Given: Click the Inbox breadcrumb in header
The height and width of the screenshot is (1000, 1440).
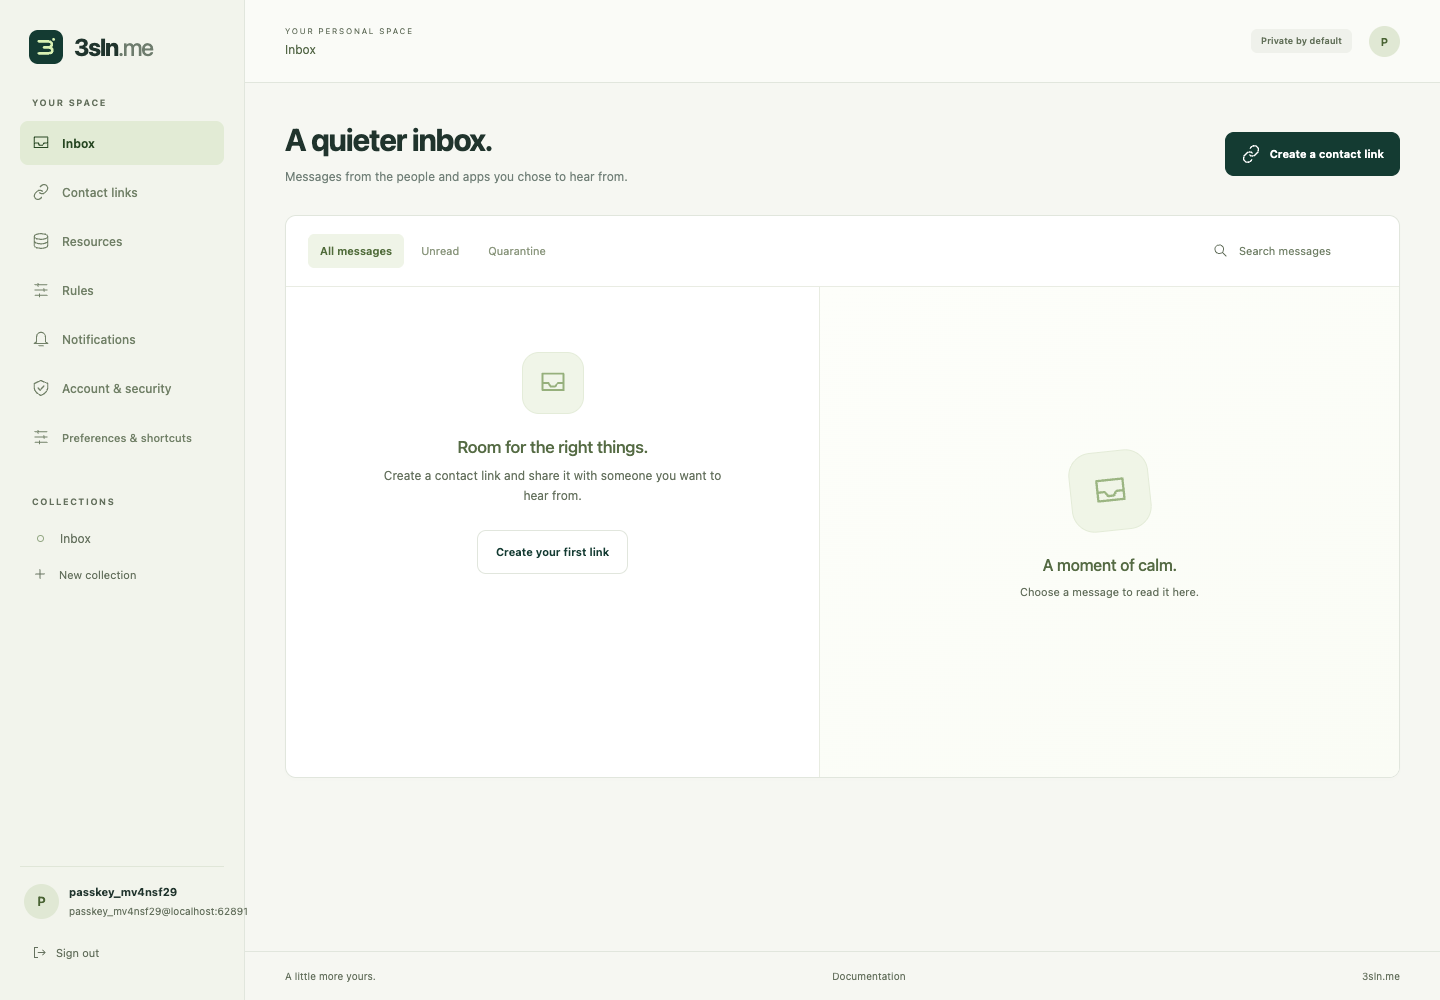Looking at the screenshot, I should pyautogui.click(x=300, y=50).
